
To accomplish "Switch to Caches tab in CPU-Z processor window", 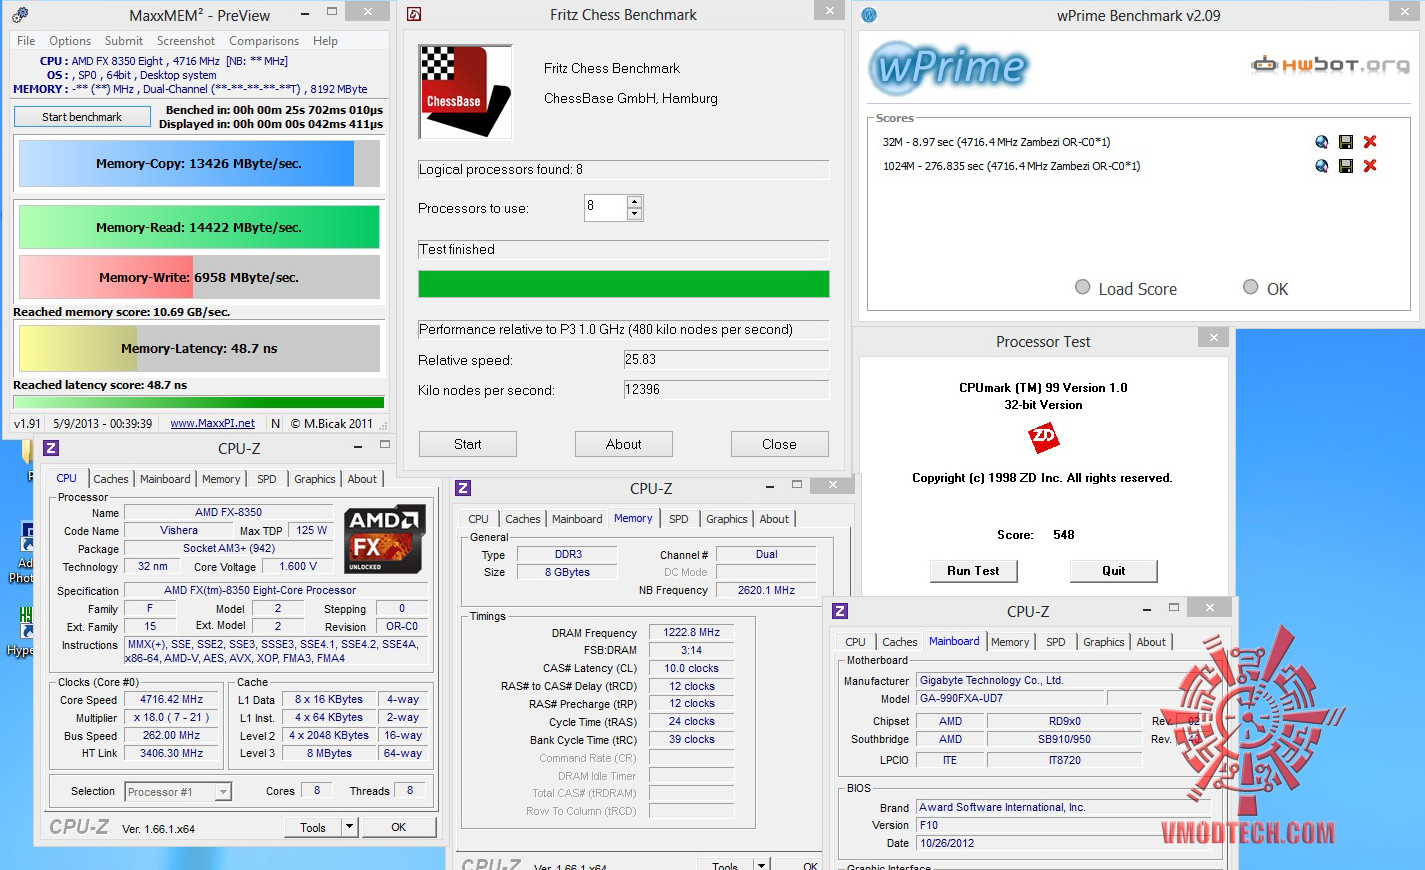I will (111, 479).
